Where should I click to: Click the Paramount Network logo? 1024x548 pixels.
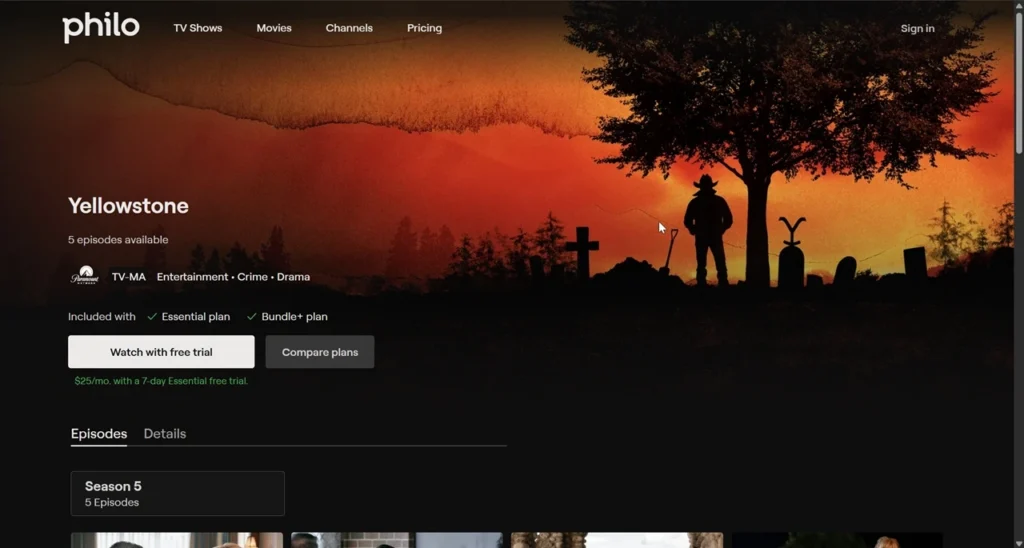click(x=84, y=275)
